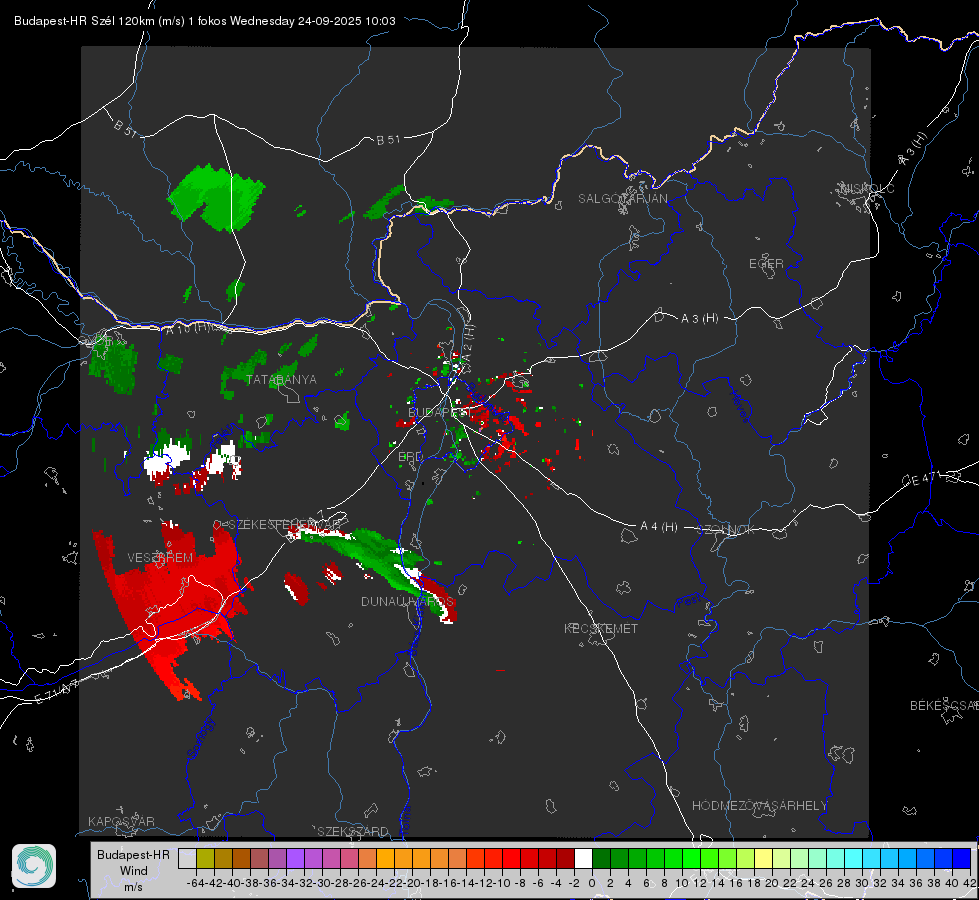Click the ÉRD town label
Image resolution: width=979 pixels, height=900 pixels.
[410, 457]
